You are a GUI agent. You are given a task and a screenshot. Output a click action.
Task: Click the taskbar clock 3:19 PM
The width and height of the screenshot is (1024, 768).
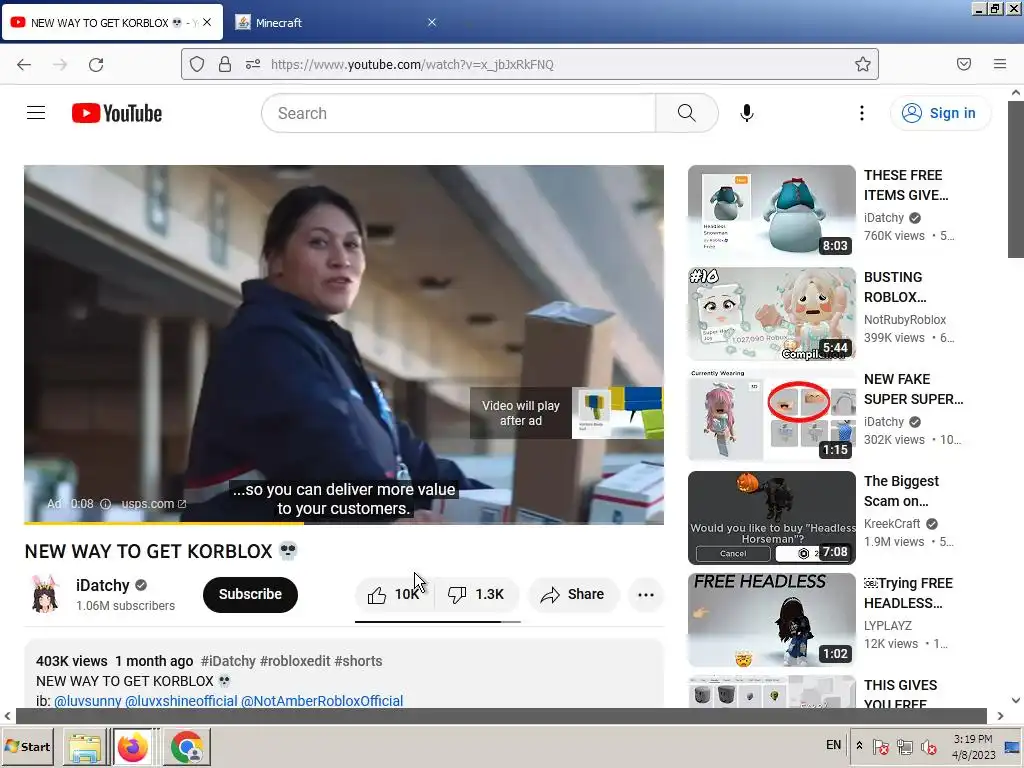(x=972, y=739)
